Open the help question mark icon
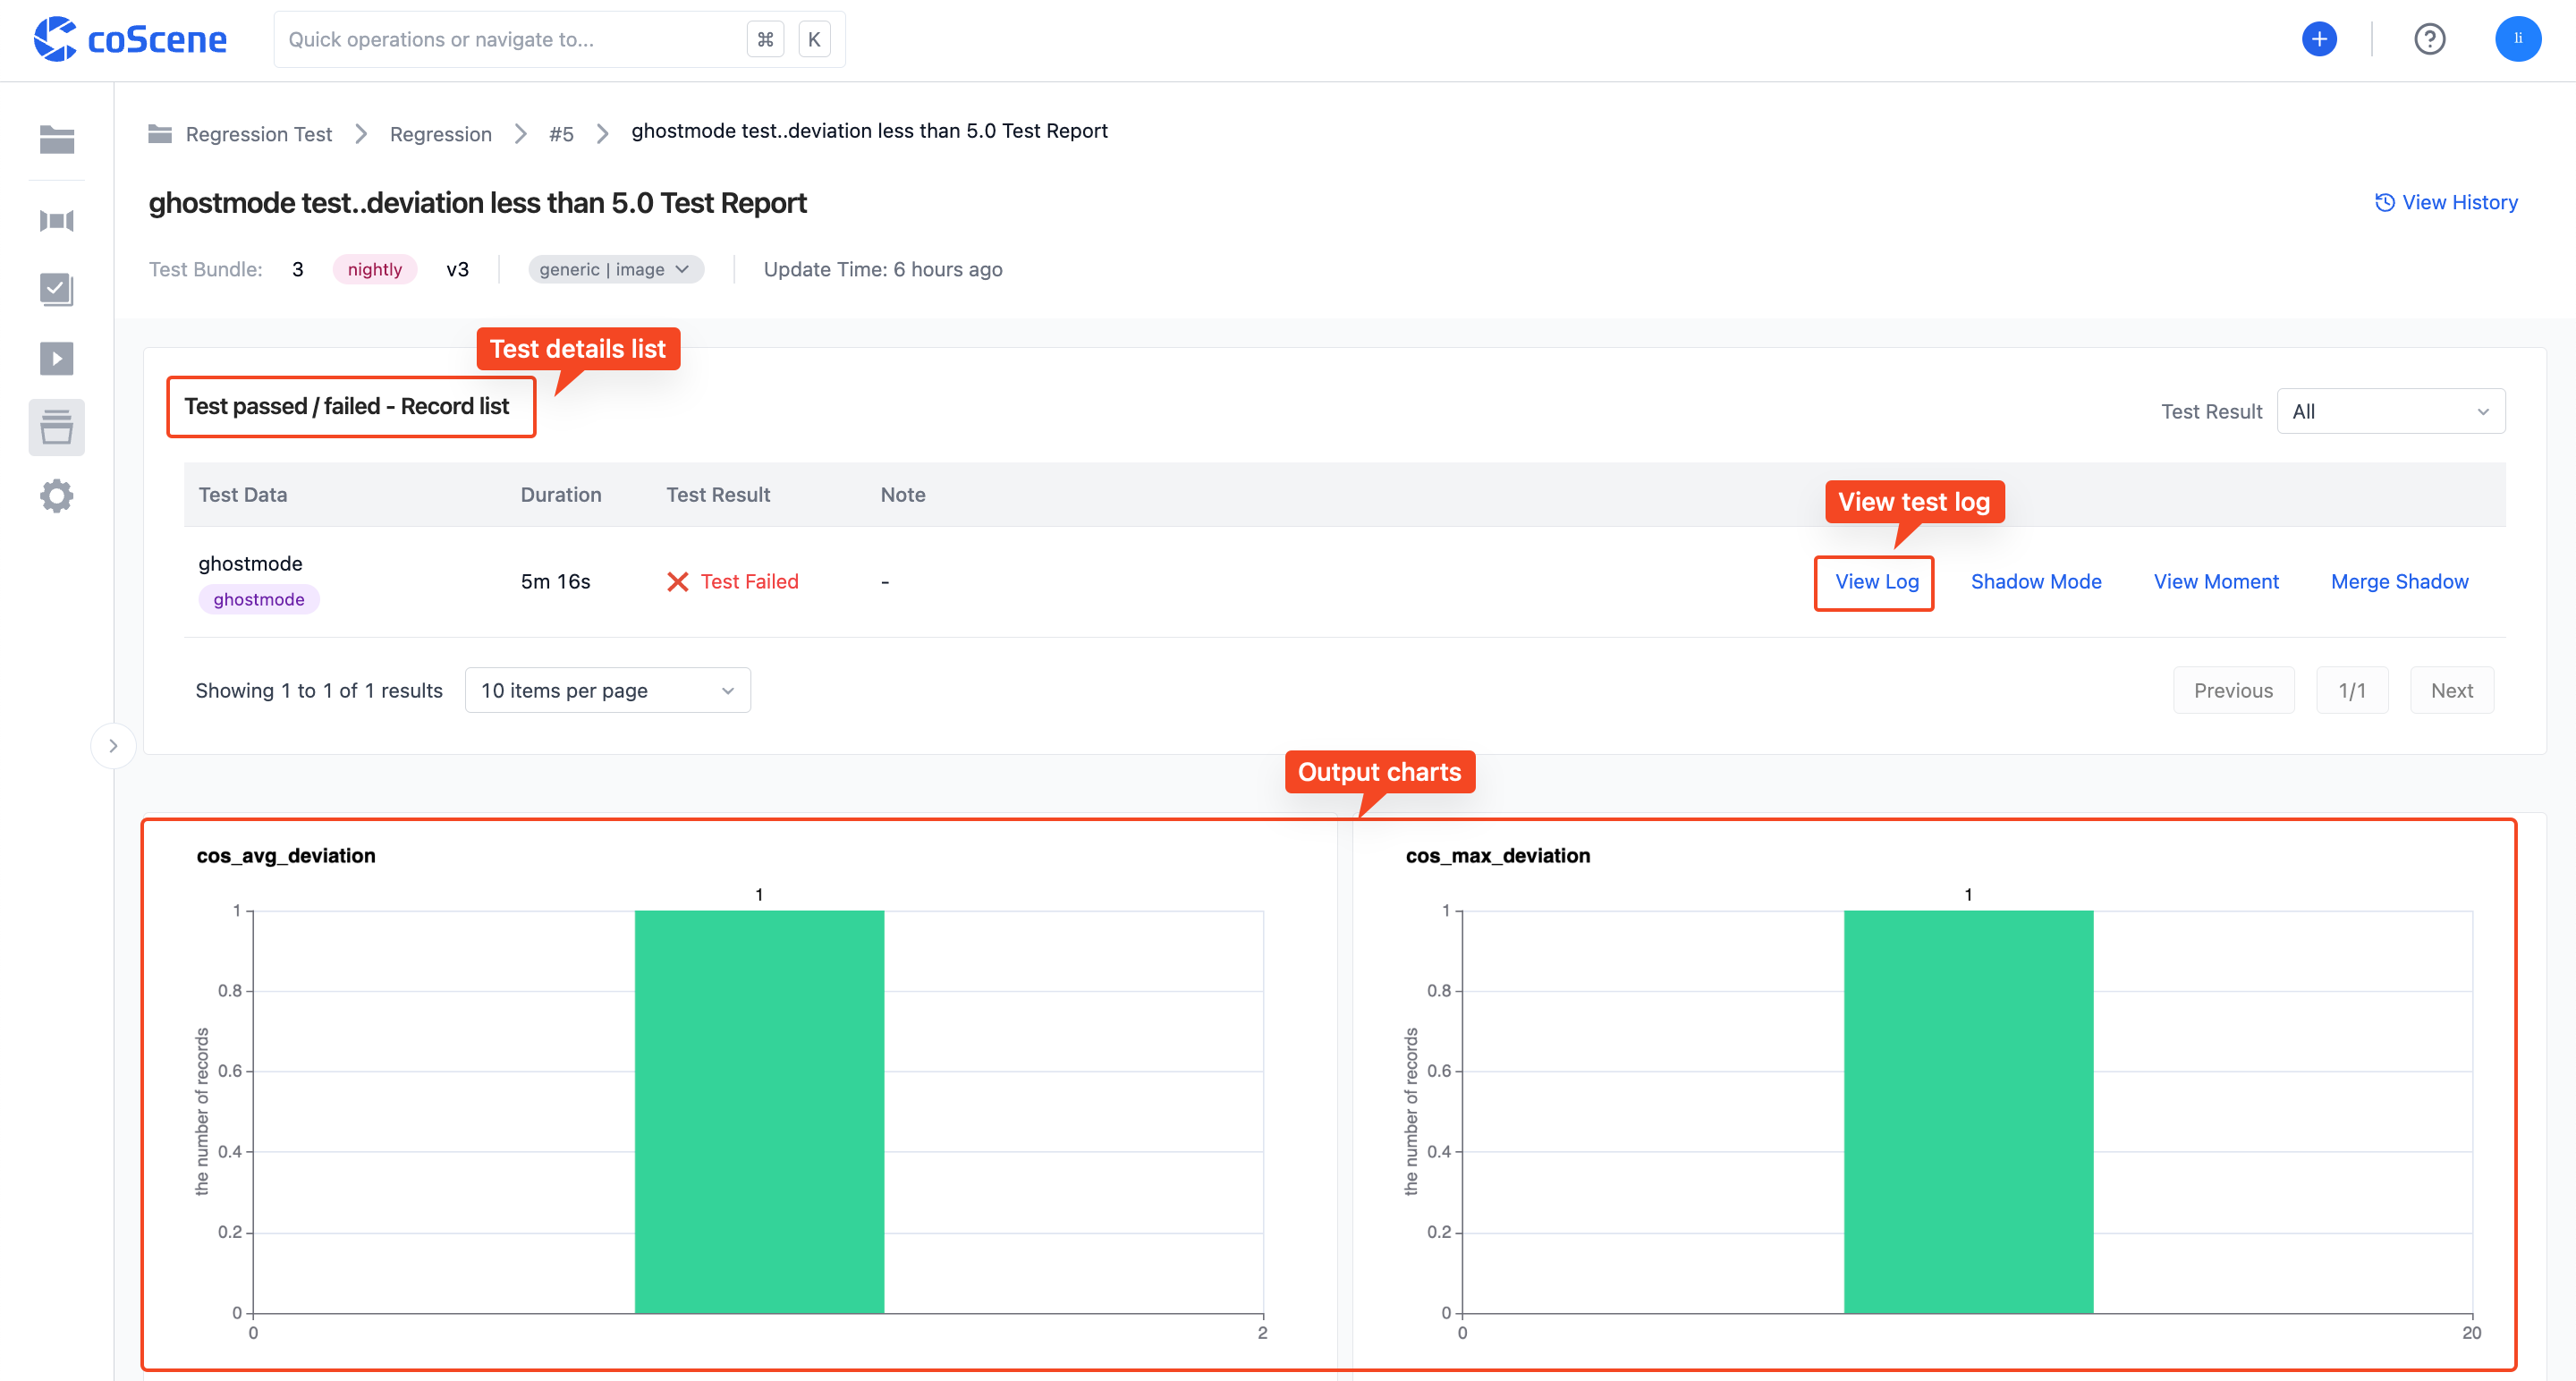This screenshot has width=2576, height=1381. (2429, 39)
